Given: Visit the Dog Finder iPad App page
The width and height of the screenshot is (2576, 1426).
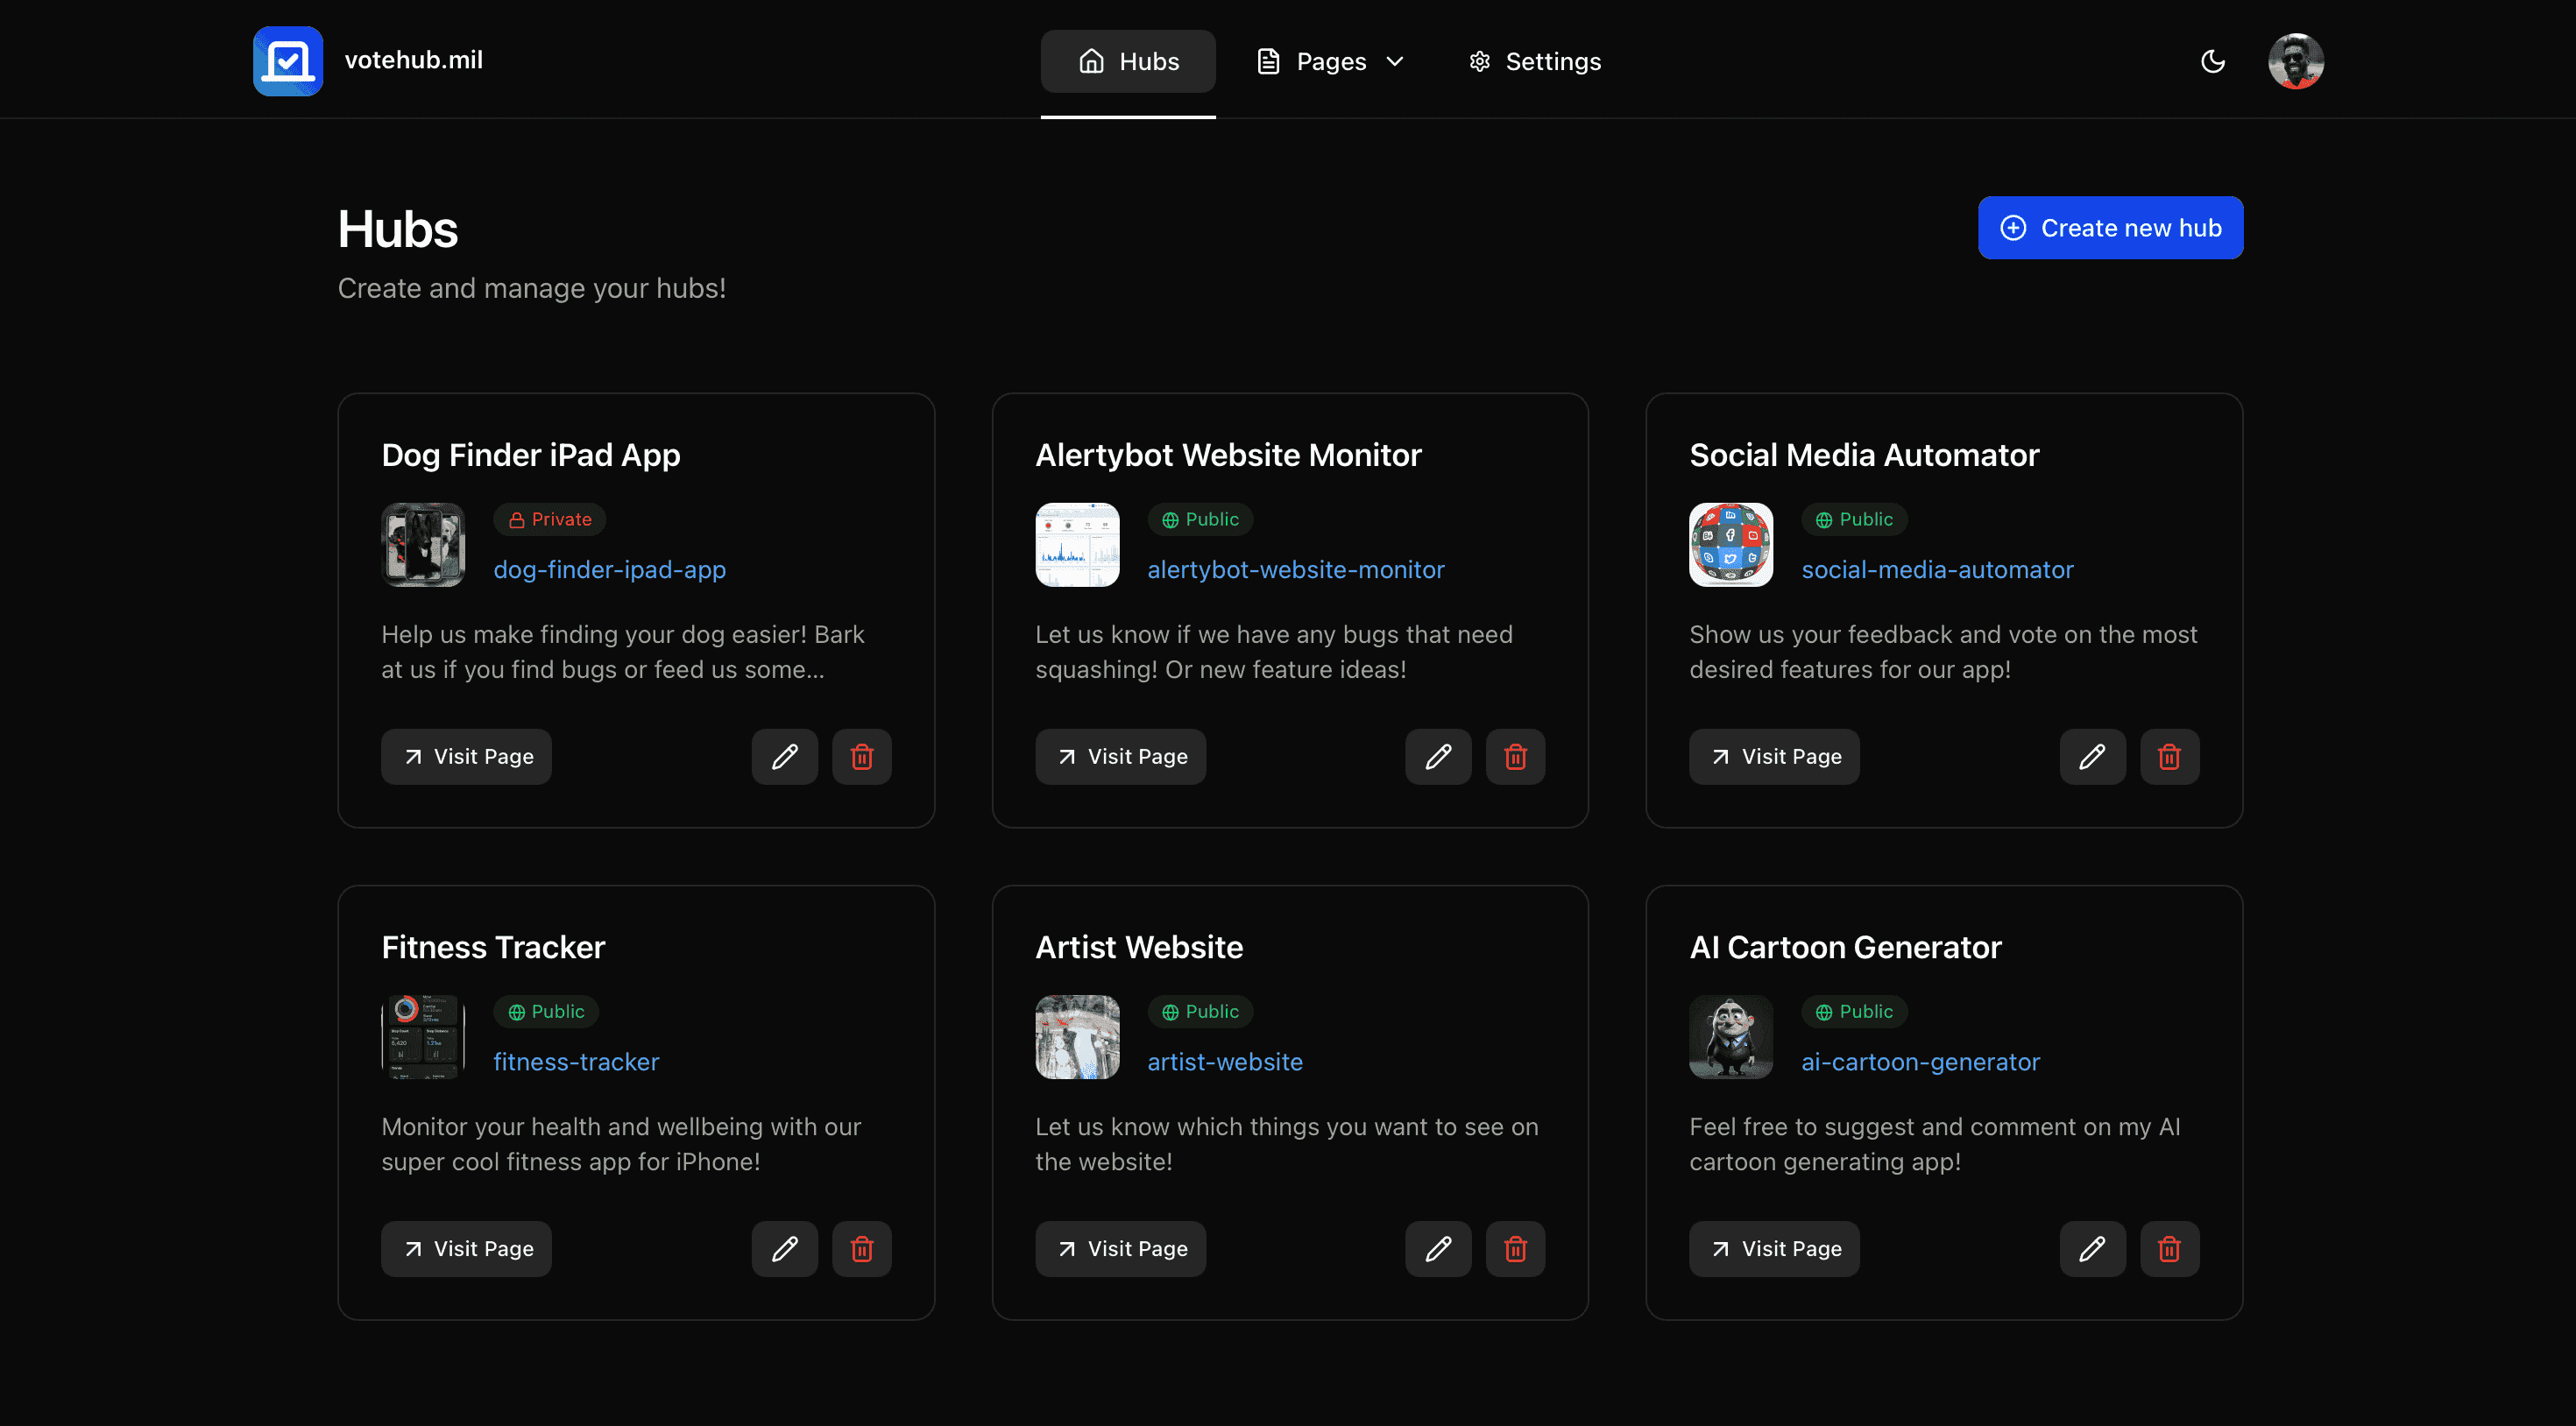Looking at the screenshot, I should [x=466, y=757].
